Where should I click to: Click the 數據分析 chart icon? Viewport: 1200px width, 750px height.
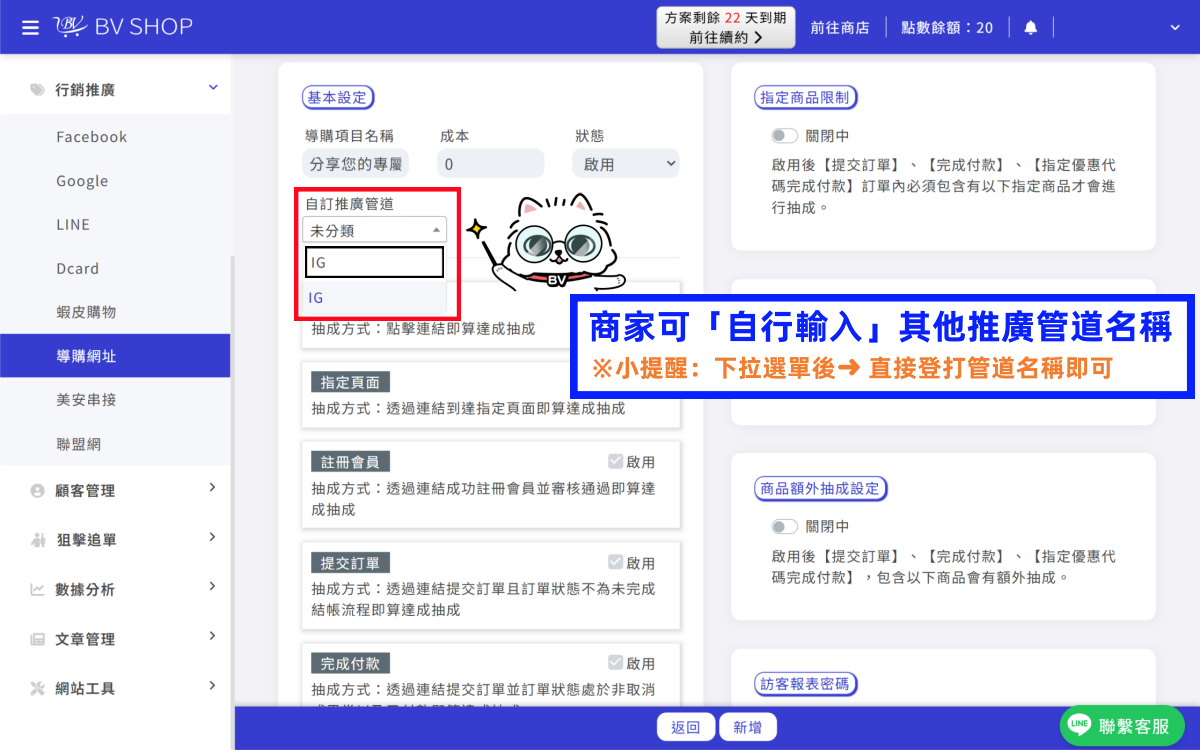[38, 589]
